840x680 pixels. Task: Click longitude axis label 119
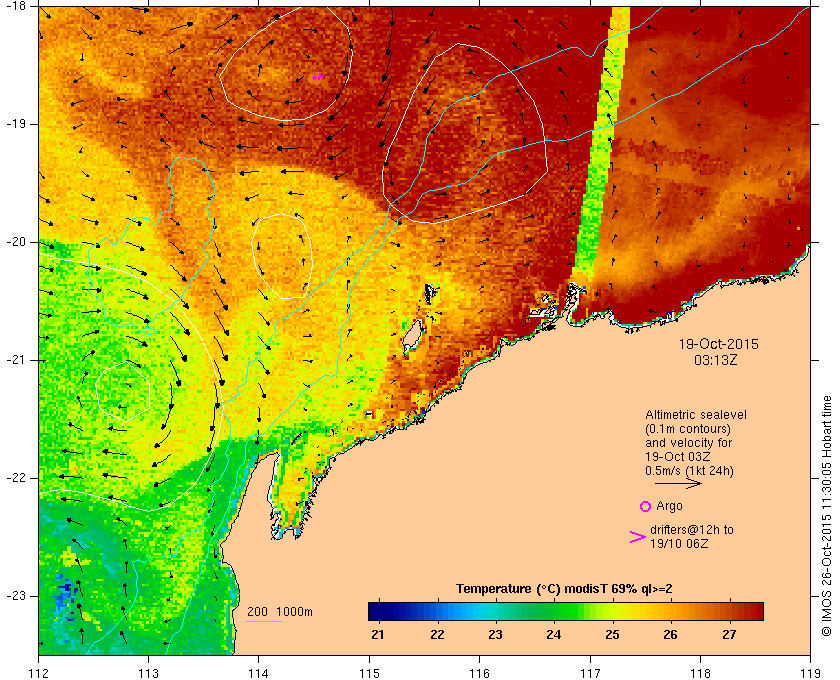(810, 673)
